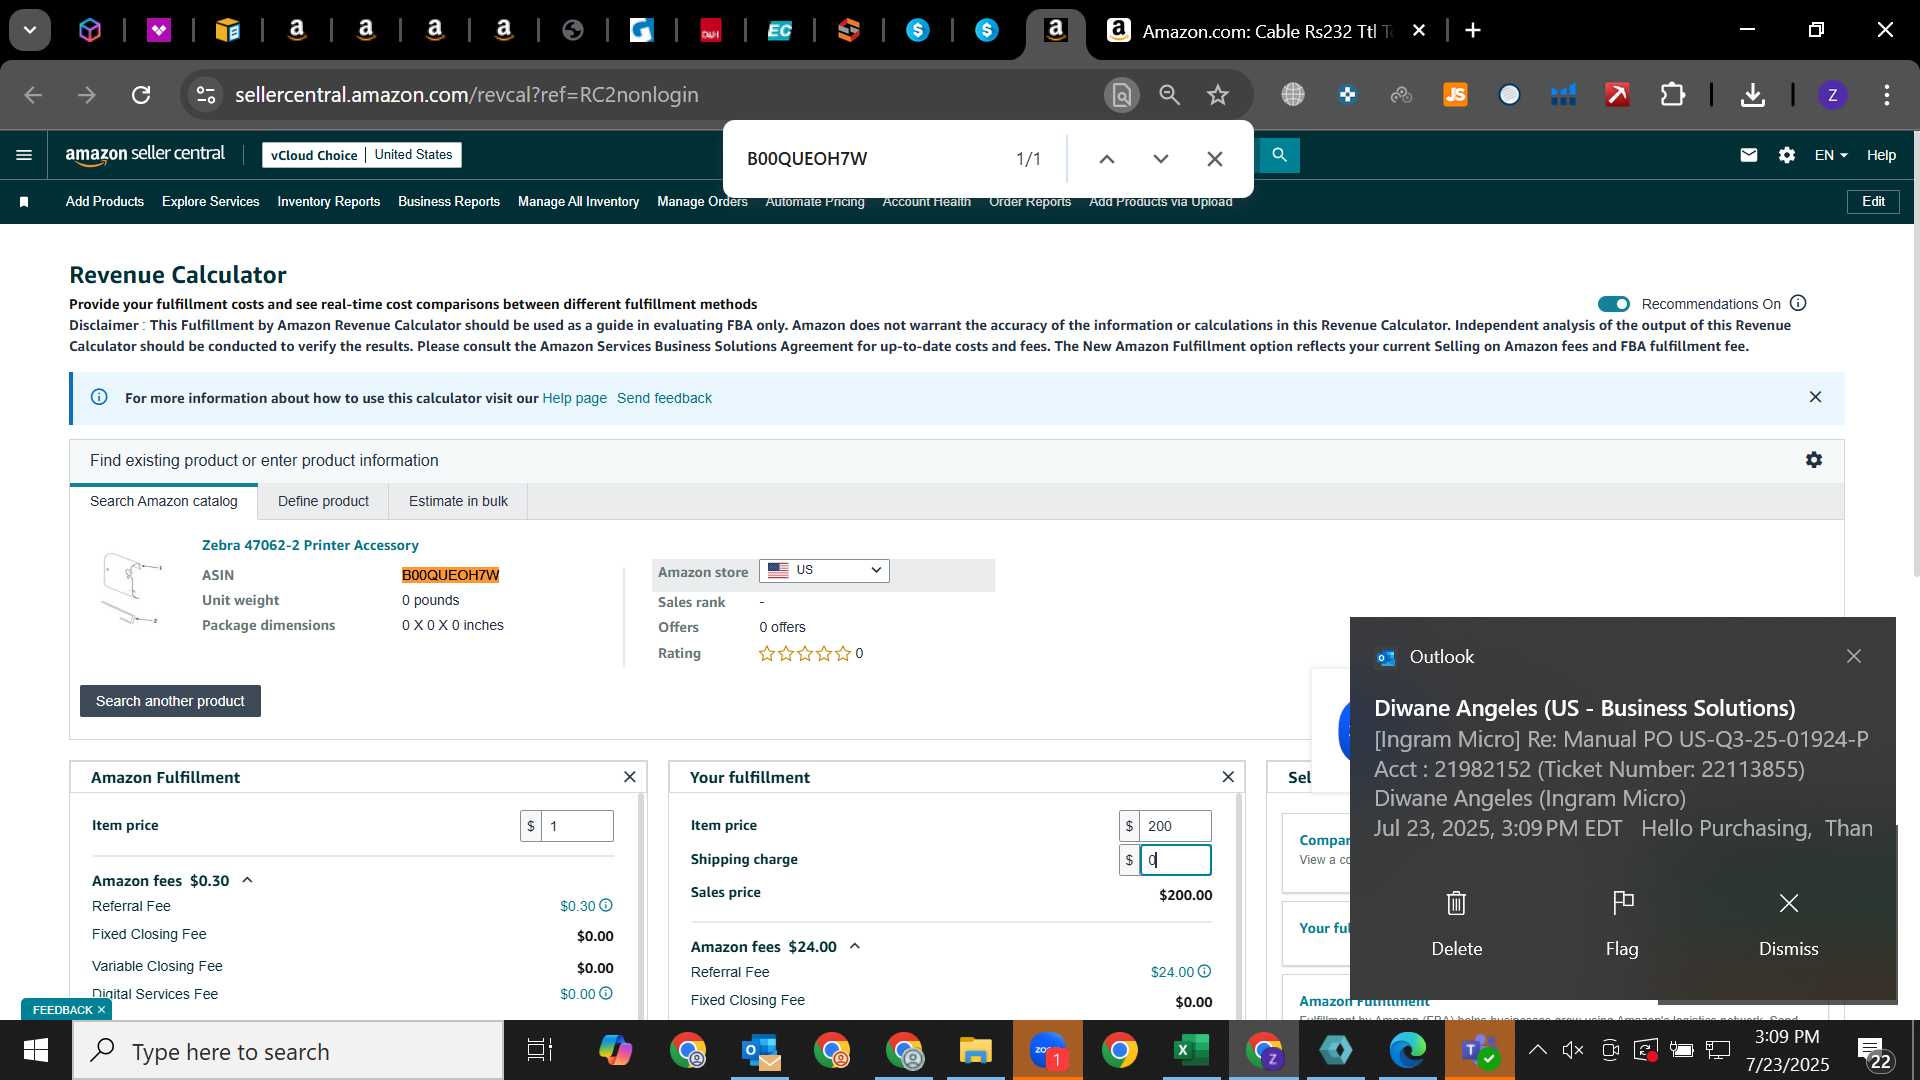
Task: Click the FEEDBACK tab at bottom left
Action: coord(62,1009)
